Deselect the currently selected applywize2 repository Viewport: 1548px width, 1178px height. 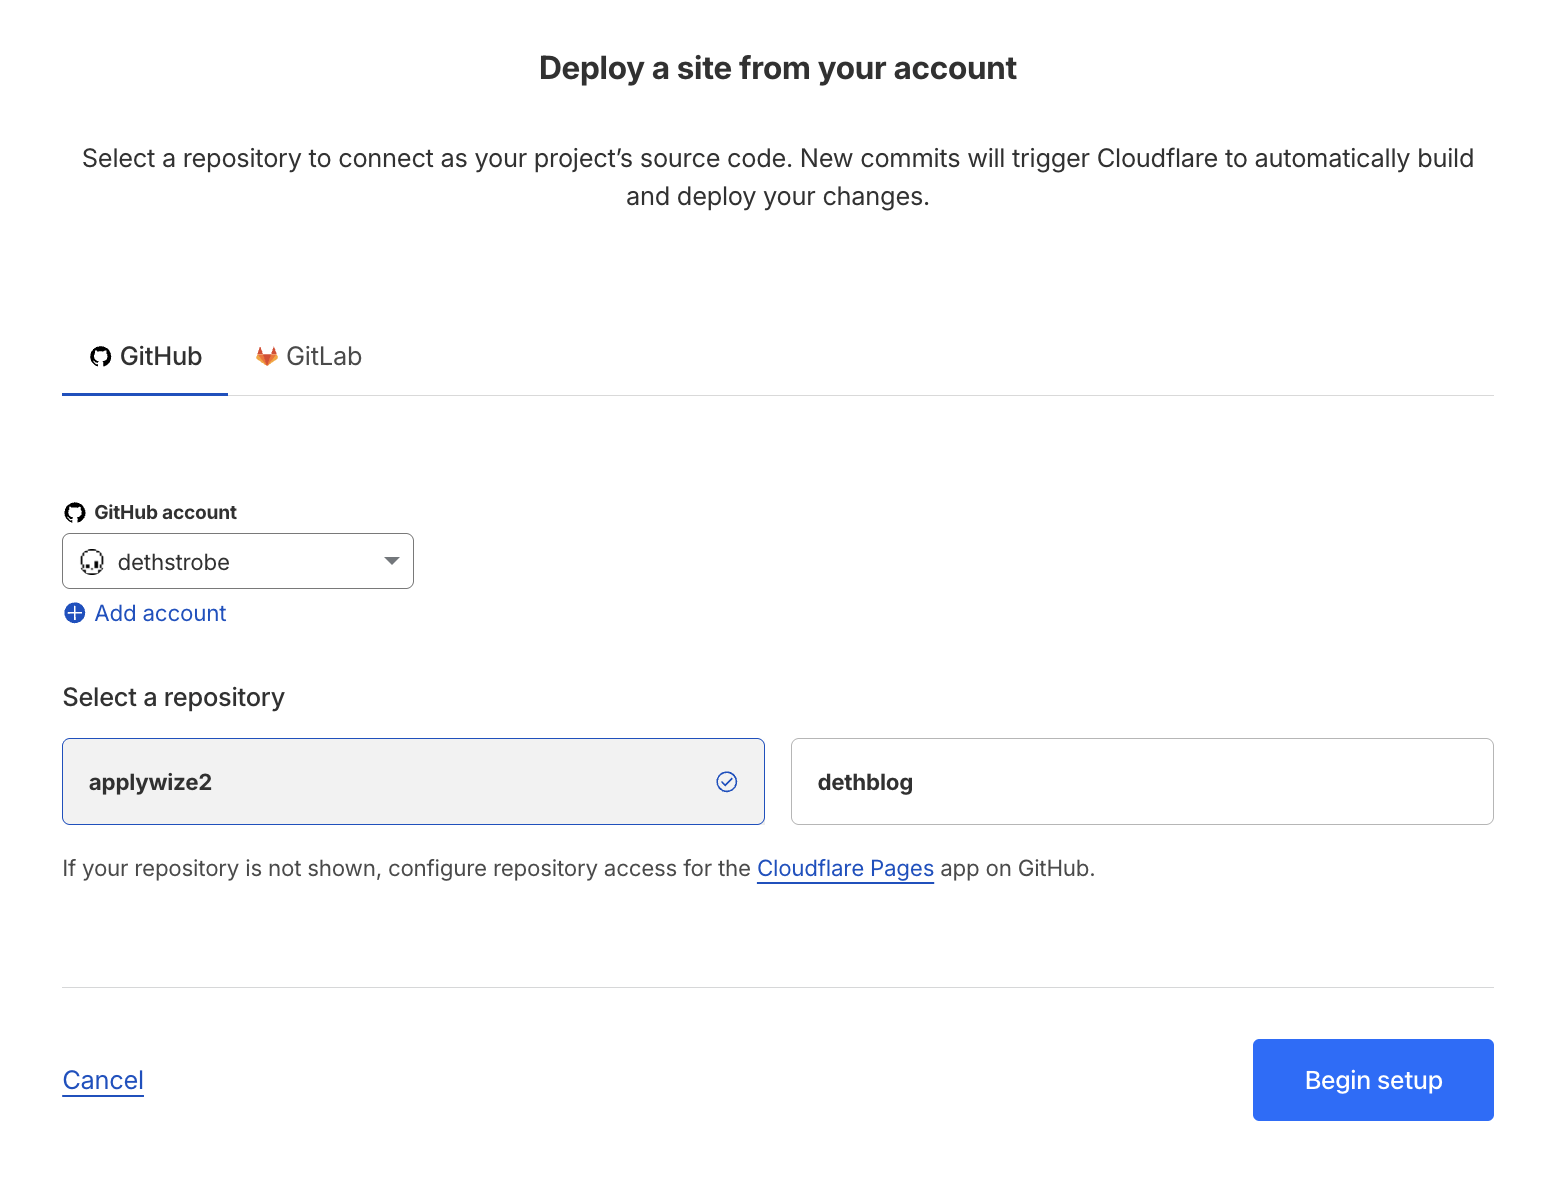click(413, 781)
